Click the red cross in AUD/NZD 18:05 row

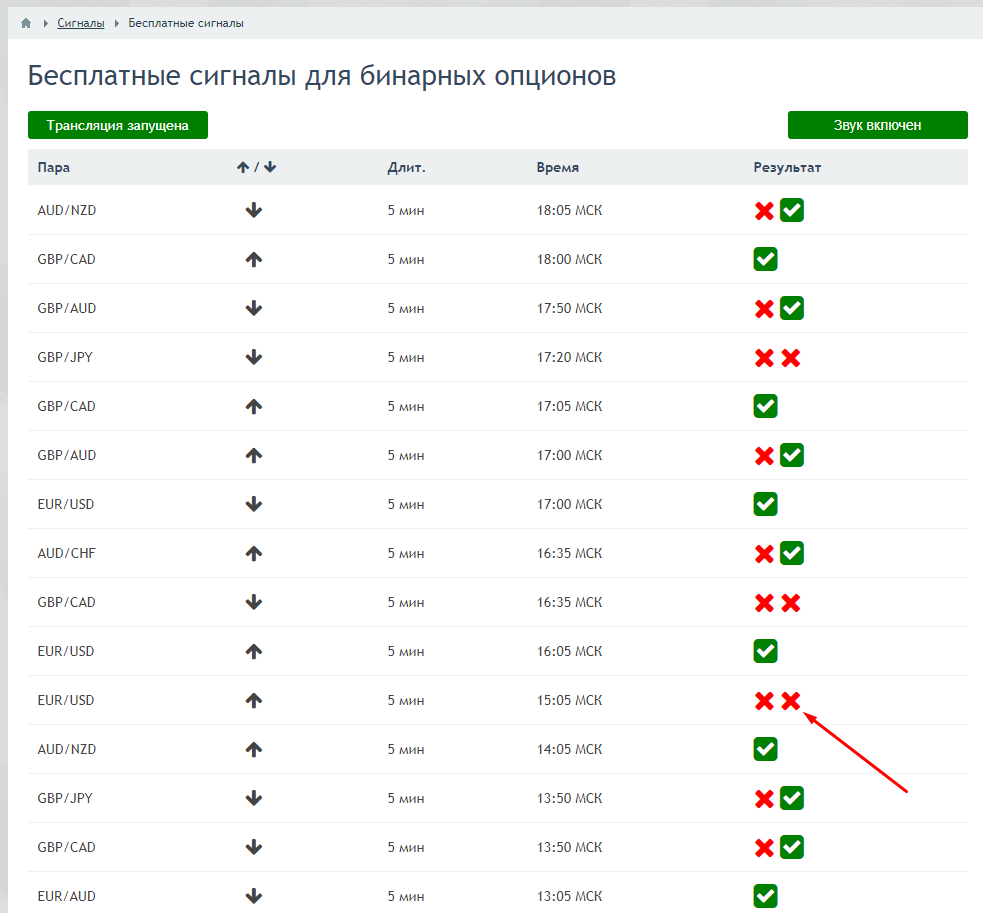pyautogui.click(x=764, y=211)
